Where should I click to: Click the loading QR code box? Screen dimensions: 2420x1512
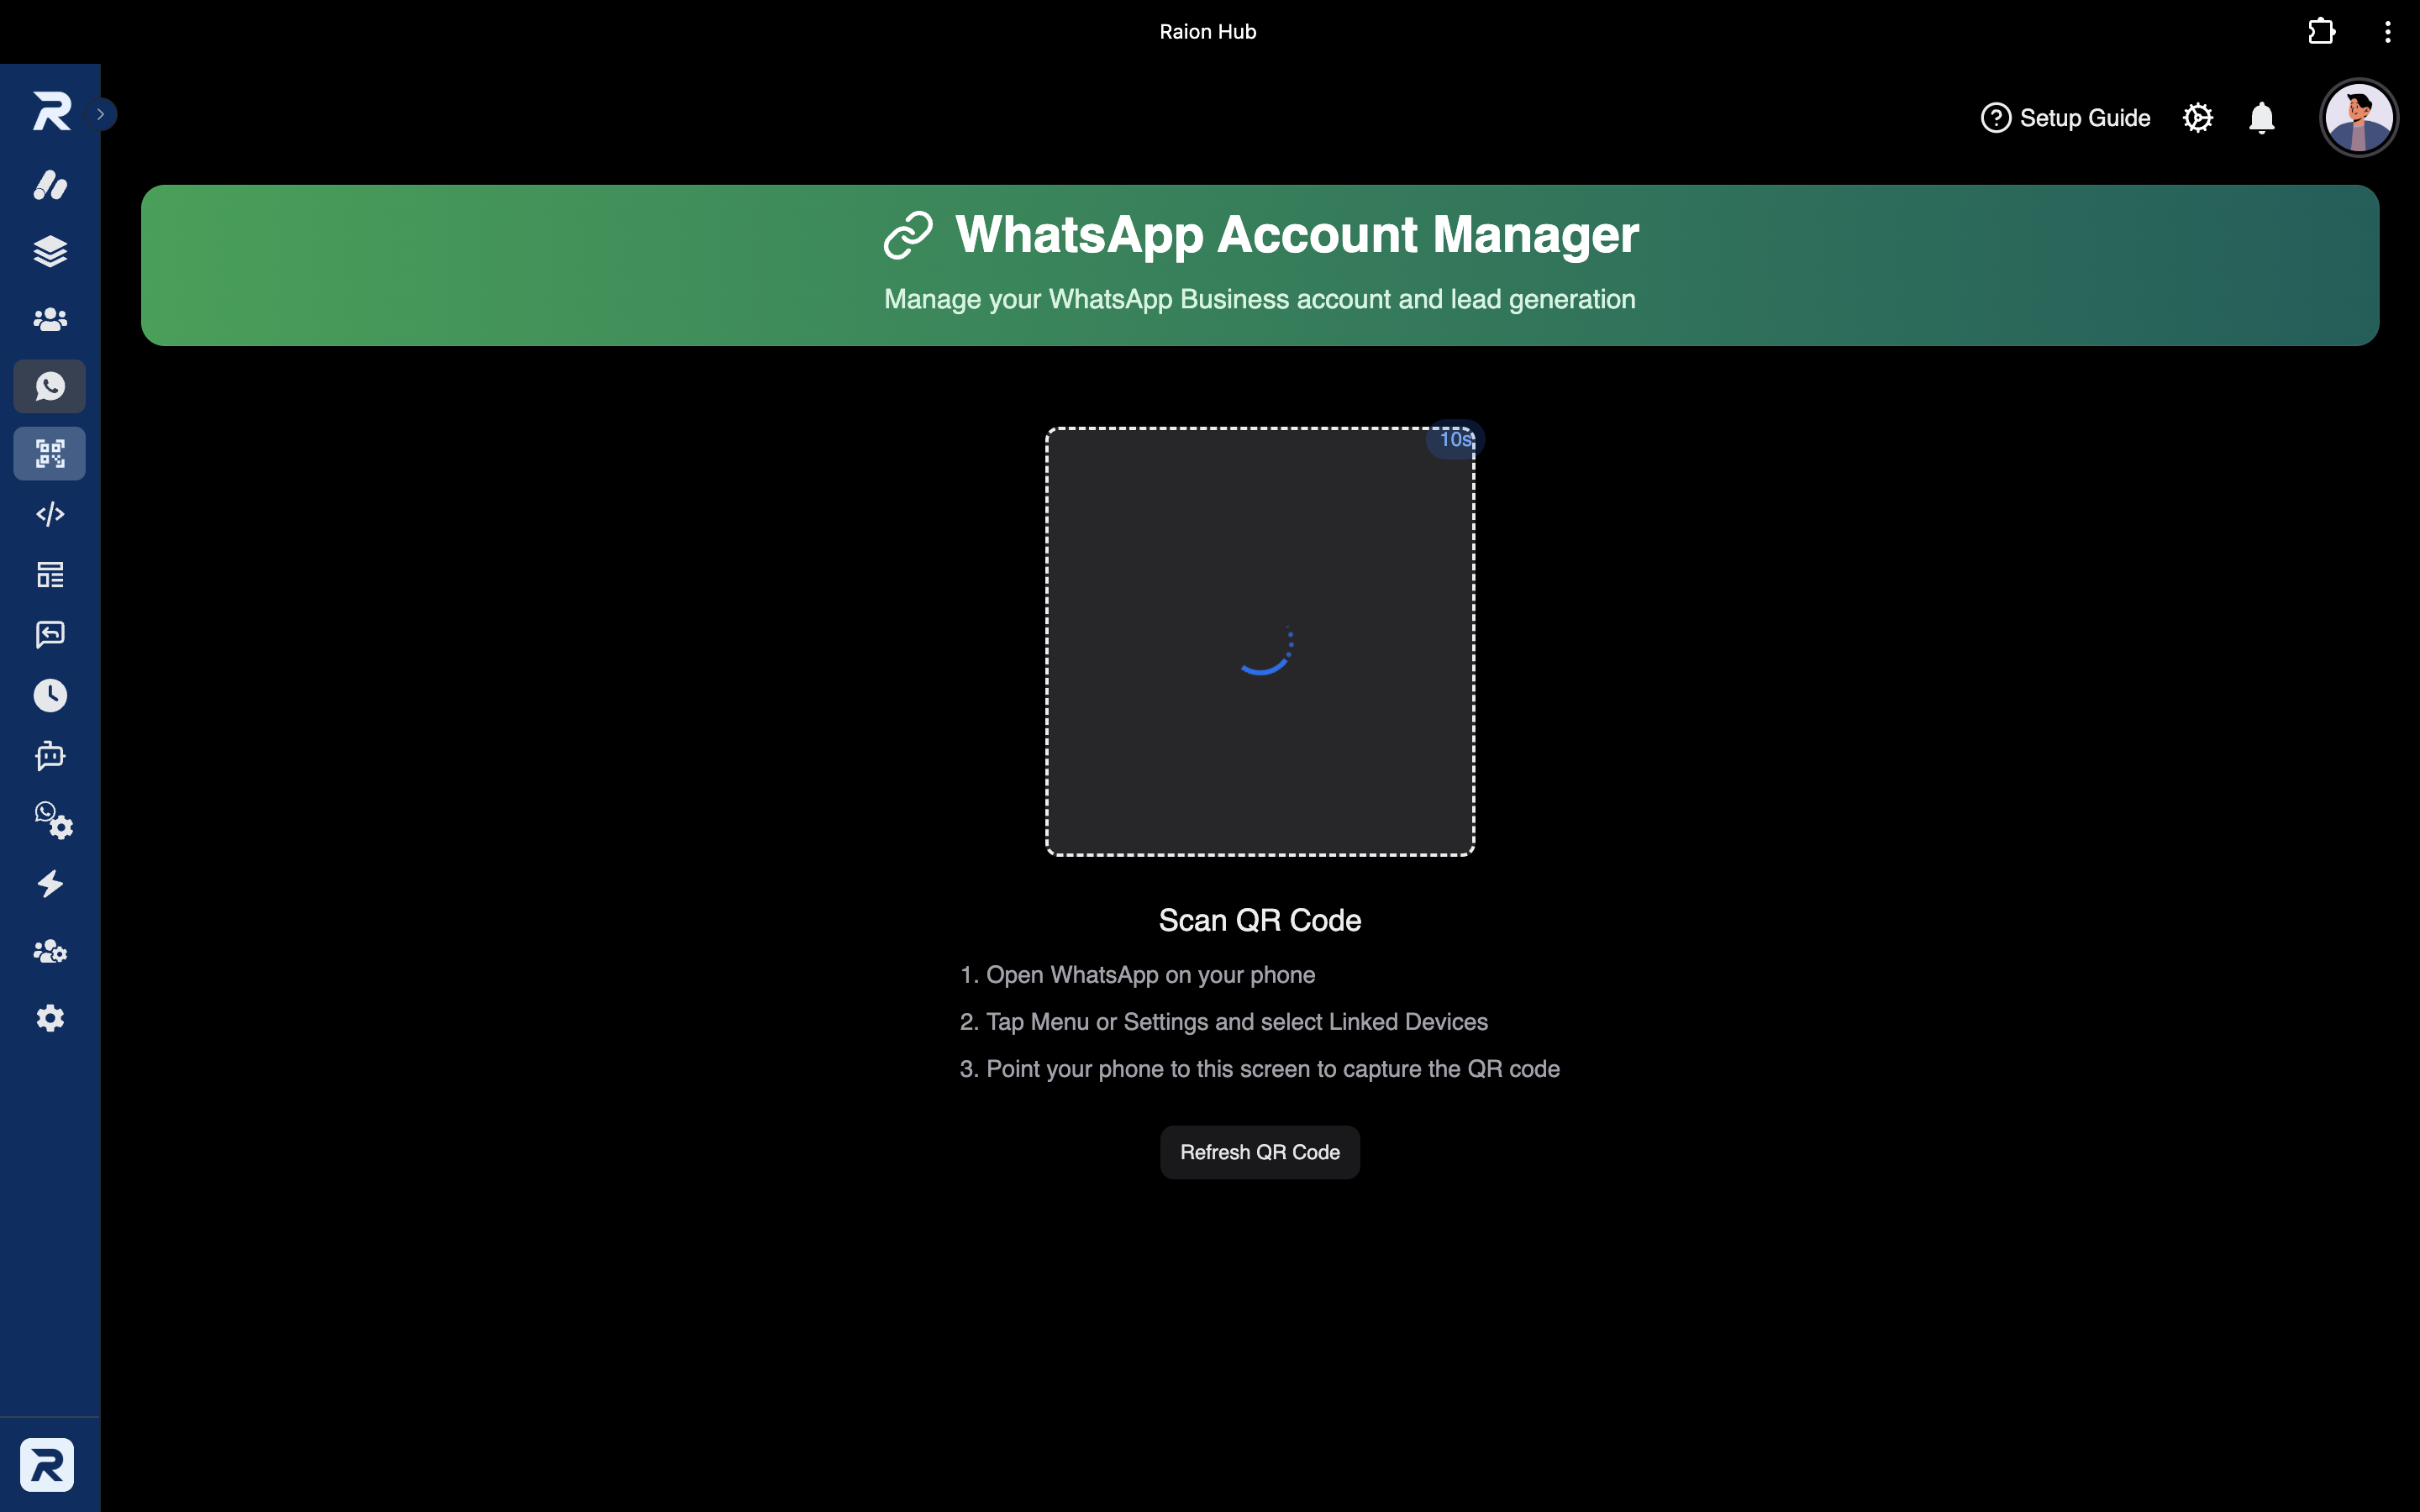pyautogui.click(x=1260, y=642)
